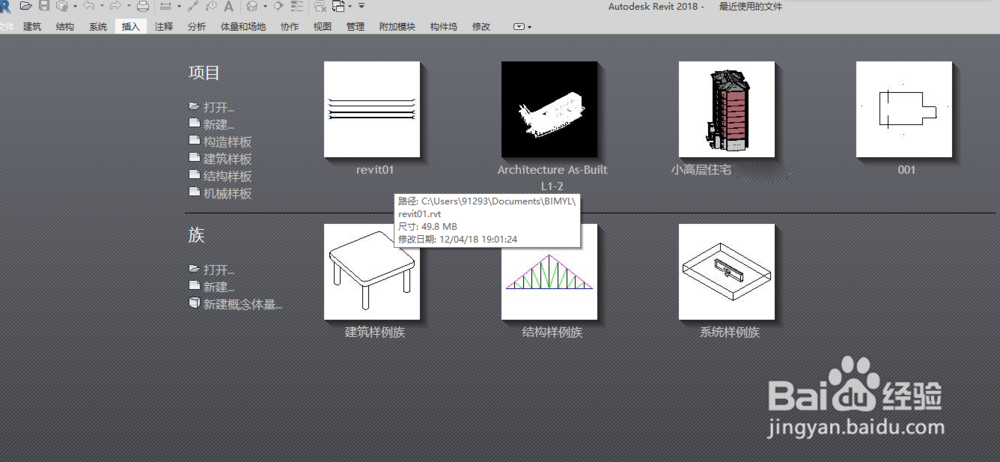The width and height of the screenshot is (1000, 462).
Task: Click the Redo arrow icon
Action: 116,6
